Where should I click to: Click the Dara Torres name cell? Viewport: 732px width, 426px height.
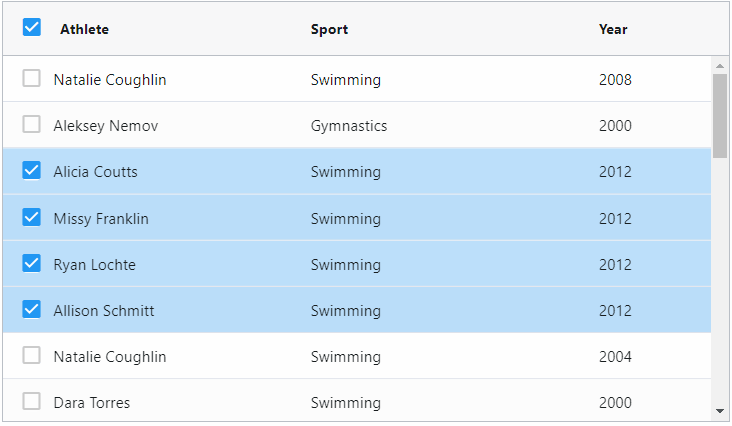point(92,403)
